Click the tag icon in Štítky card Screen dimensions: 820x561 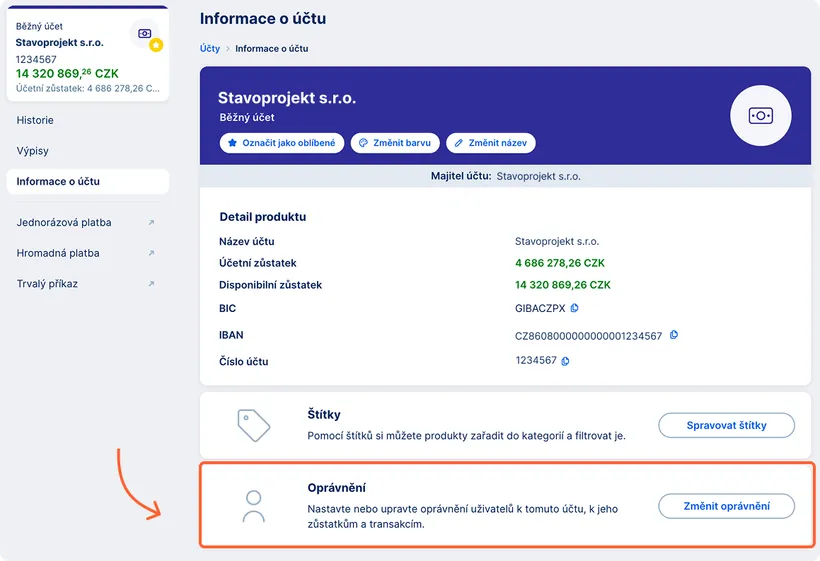(x=254, y=425)
